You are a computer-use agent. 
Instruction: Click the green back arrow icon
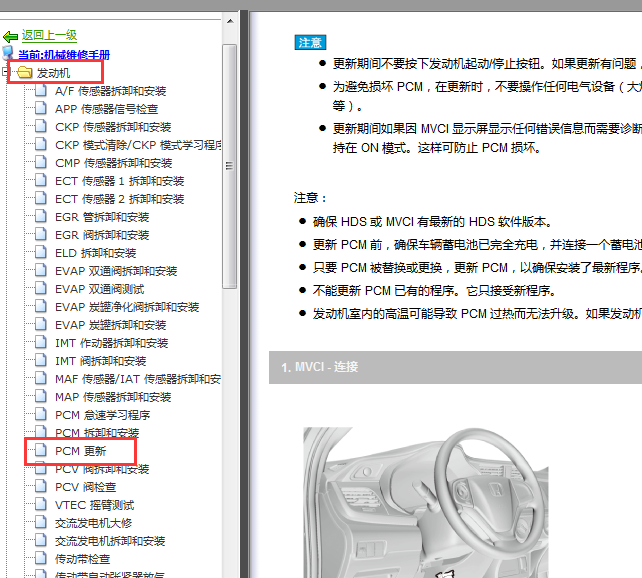pos(10,37)
